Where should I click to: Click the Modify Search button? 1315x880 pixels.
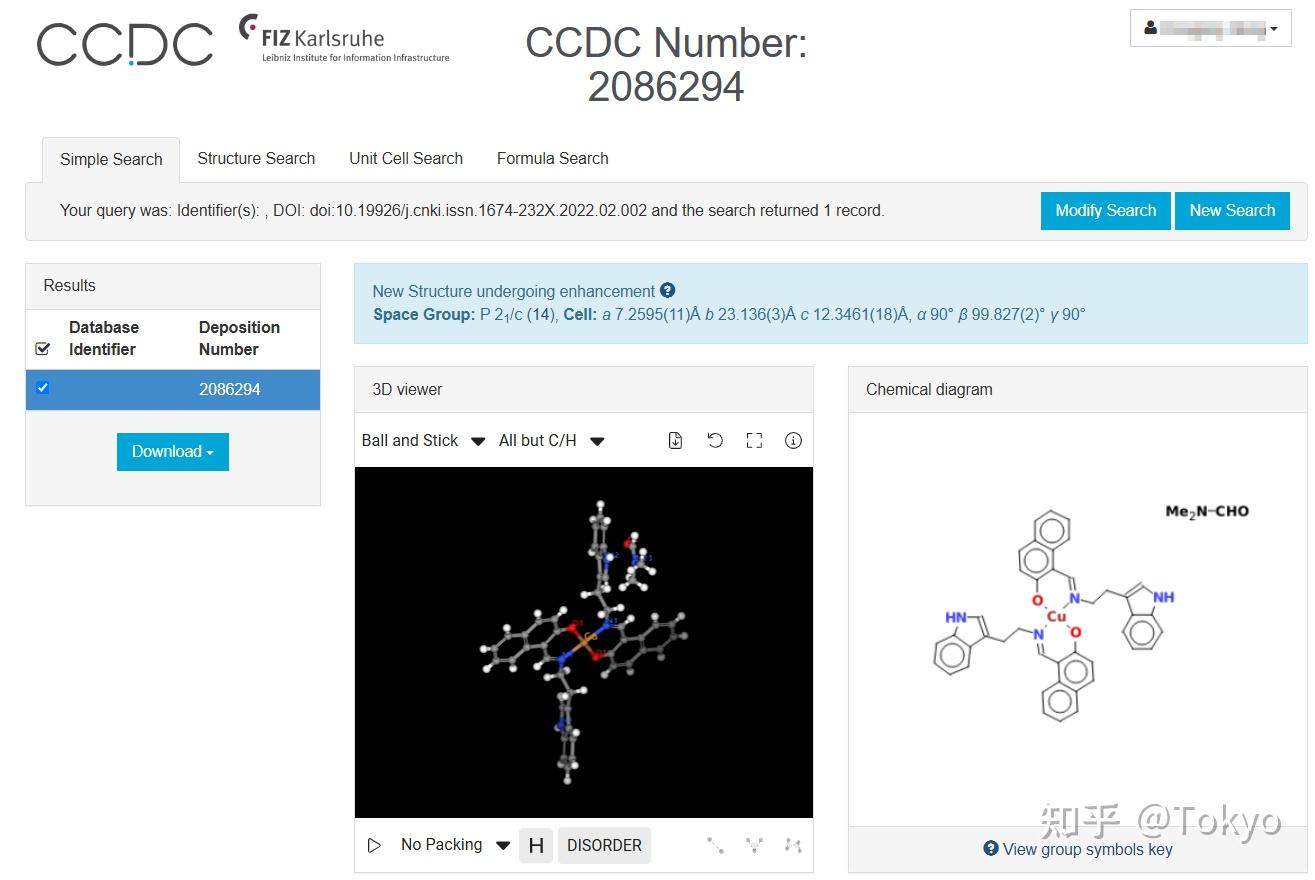(1105, 211)
